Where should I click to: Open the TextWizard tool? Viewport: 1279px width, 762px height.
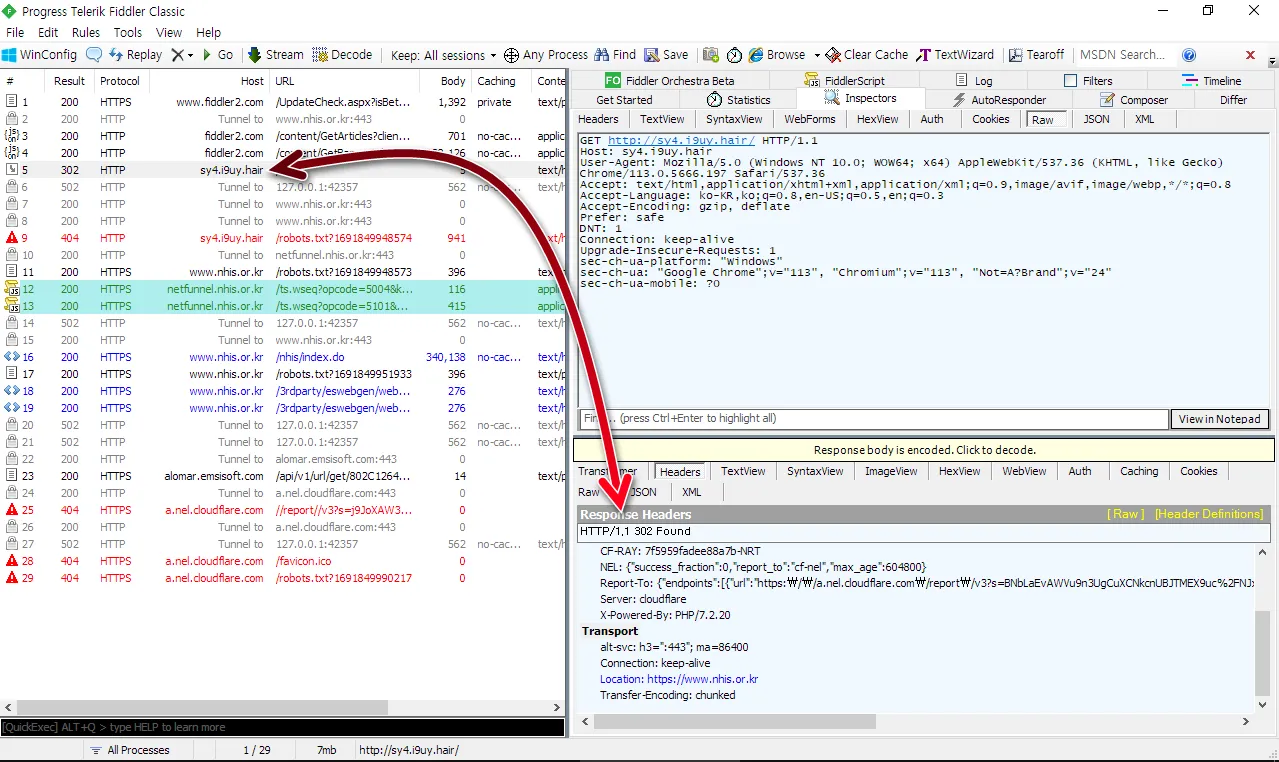[955, 55]
